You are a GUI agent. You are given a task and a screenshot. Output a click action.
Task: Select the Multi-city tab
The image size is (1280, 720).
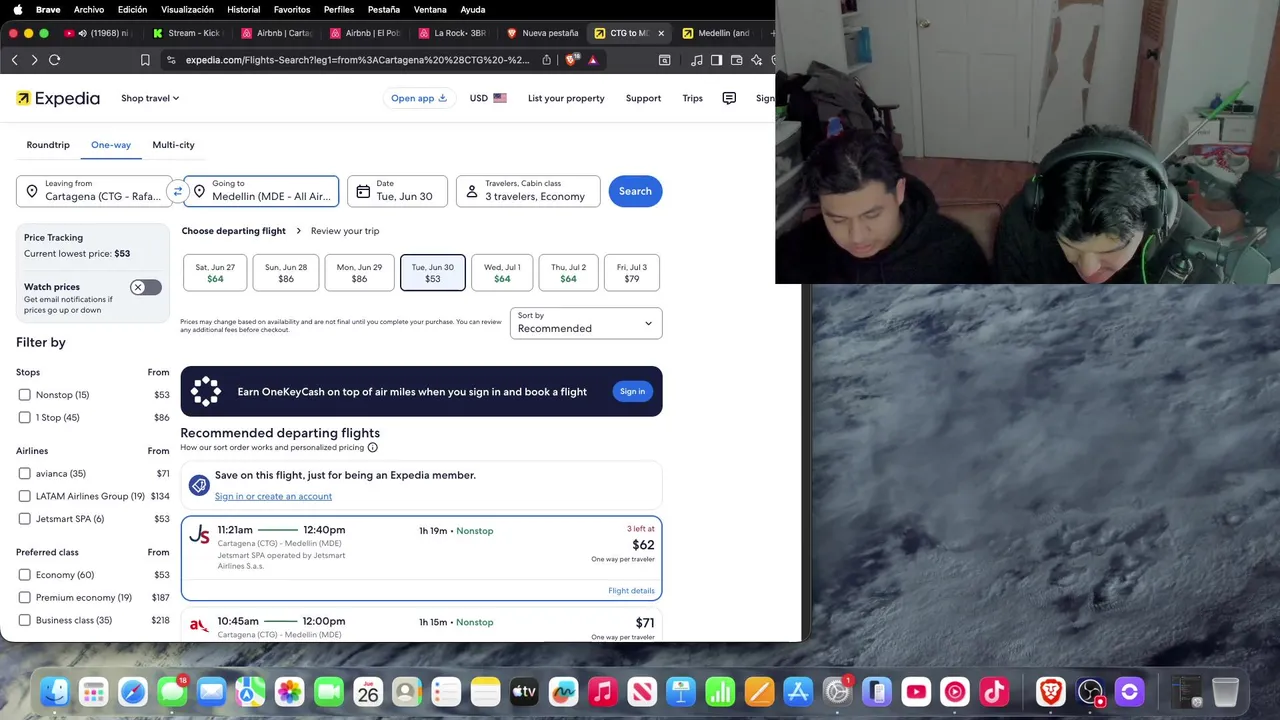[x=173, y=145]
